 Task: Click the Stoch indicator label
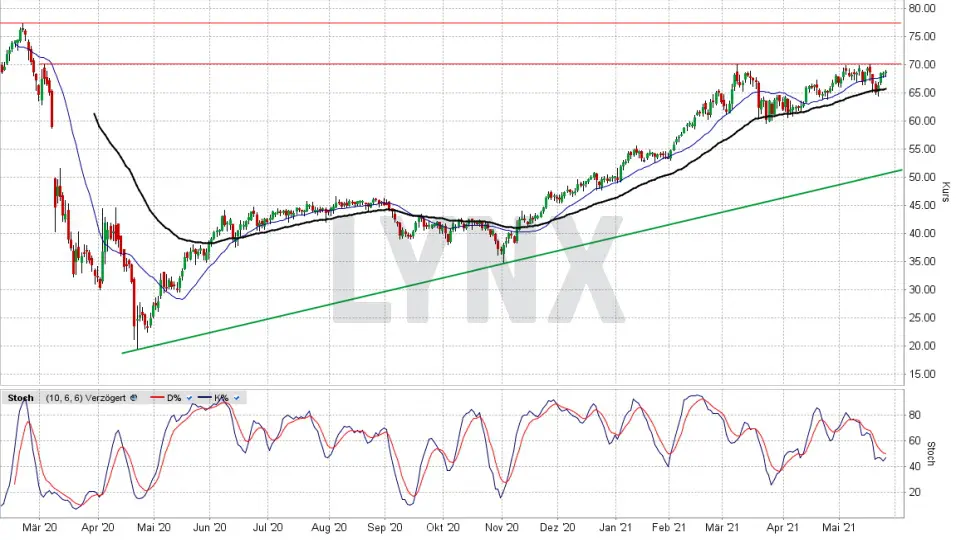point(21,398)
